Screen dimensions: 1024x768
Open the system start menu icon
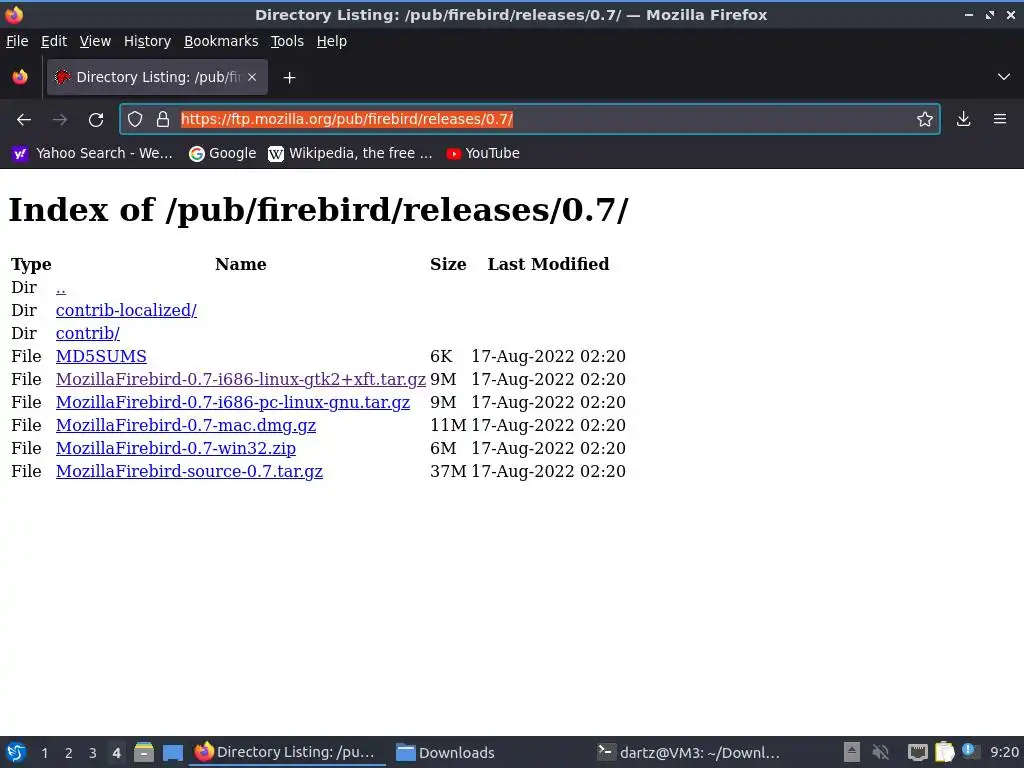16,752
